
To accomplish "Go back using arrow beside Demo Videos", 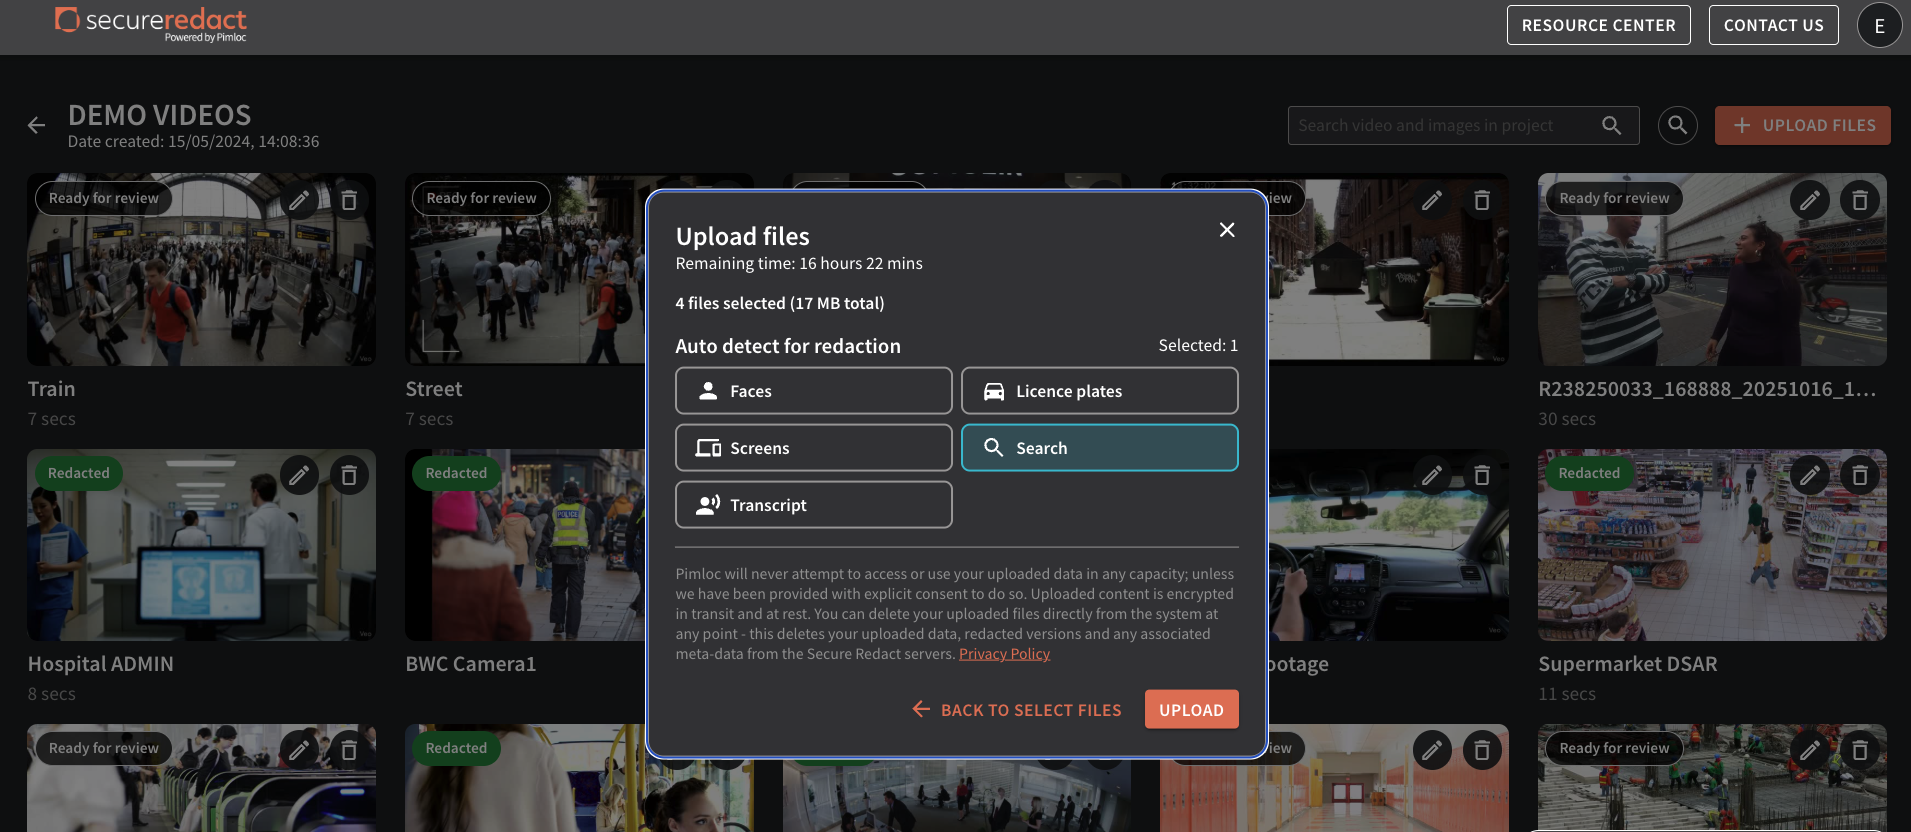I will point(37,125).
